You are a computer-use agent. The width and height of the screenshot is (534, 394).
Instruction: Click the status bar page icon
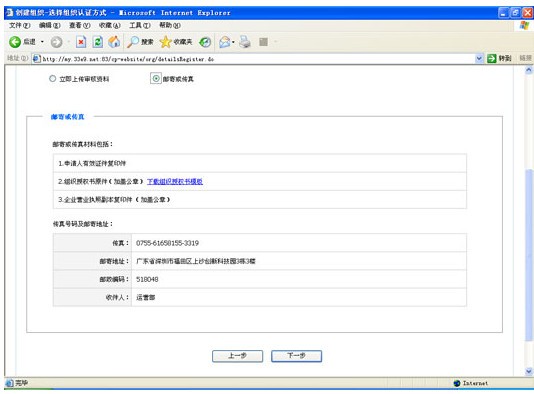(10, 383)
